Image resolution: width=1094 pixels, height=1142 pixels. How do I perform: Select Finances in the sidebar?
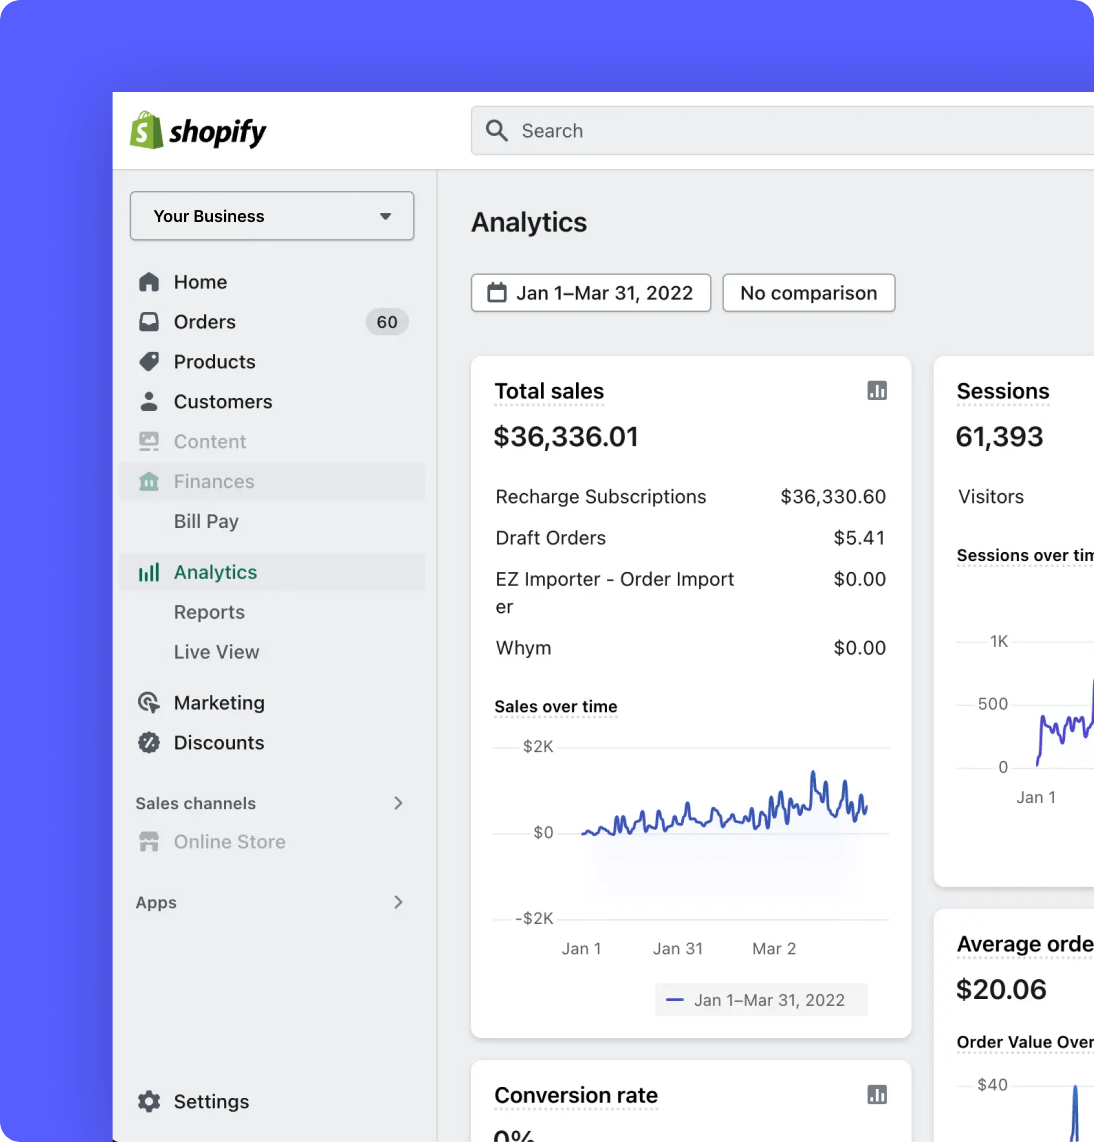point(272,481)
